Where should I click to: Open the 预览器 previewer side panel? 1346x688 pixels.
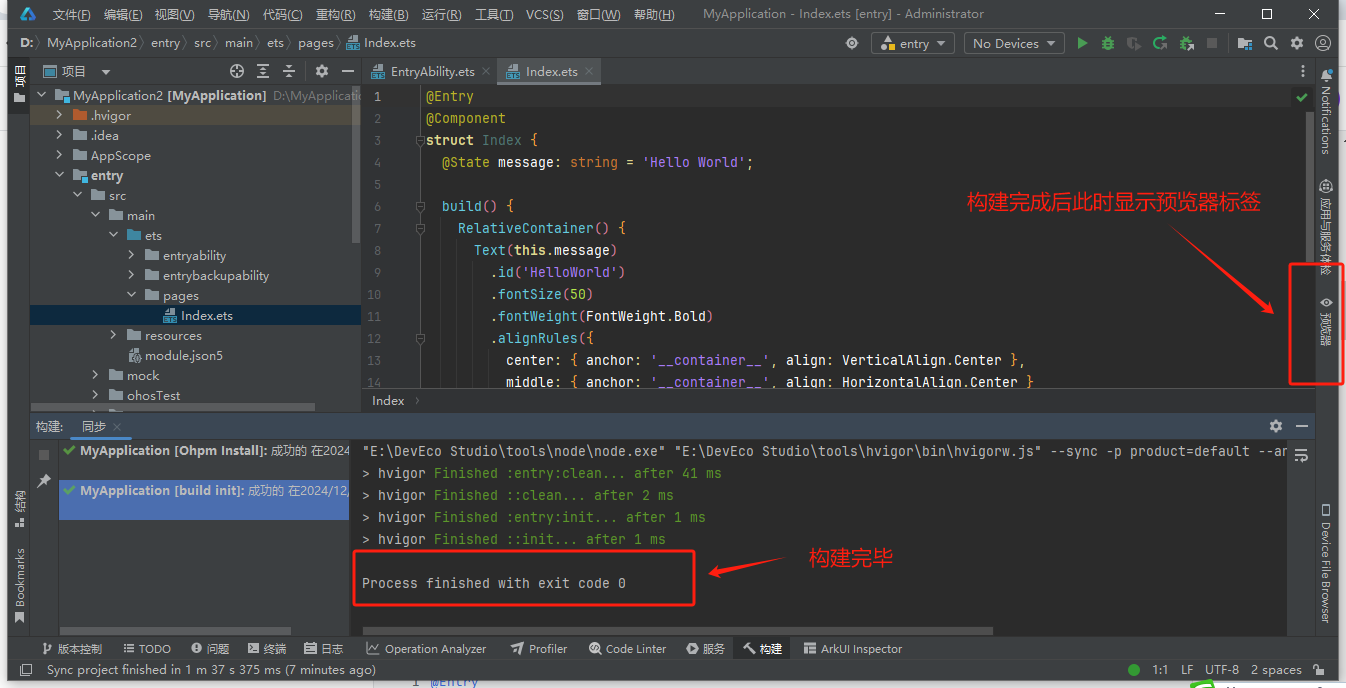pos(1326,320)
